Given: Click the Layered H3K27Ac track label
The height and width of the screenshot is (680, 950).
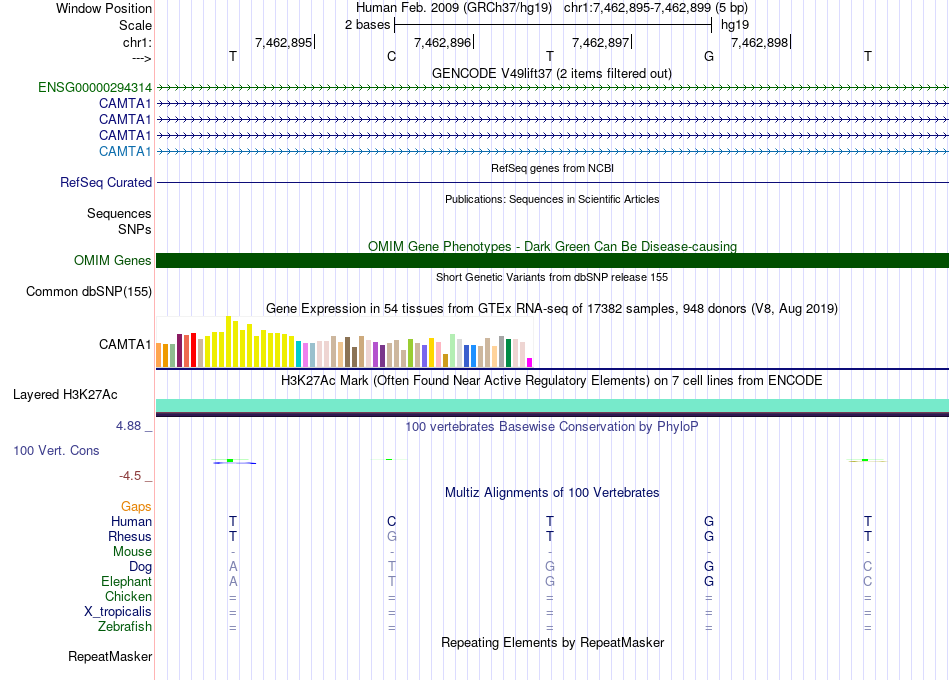Looking at the screenshot, I should click(65, 395).
